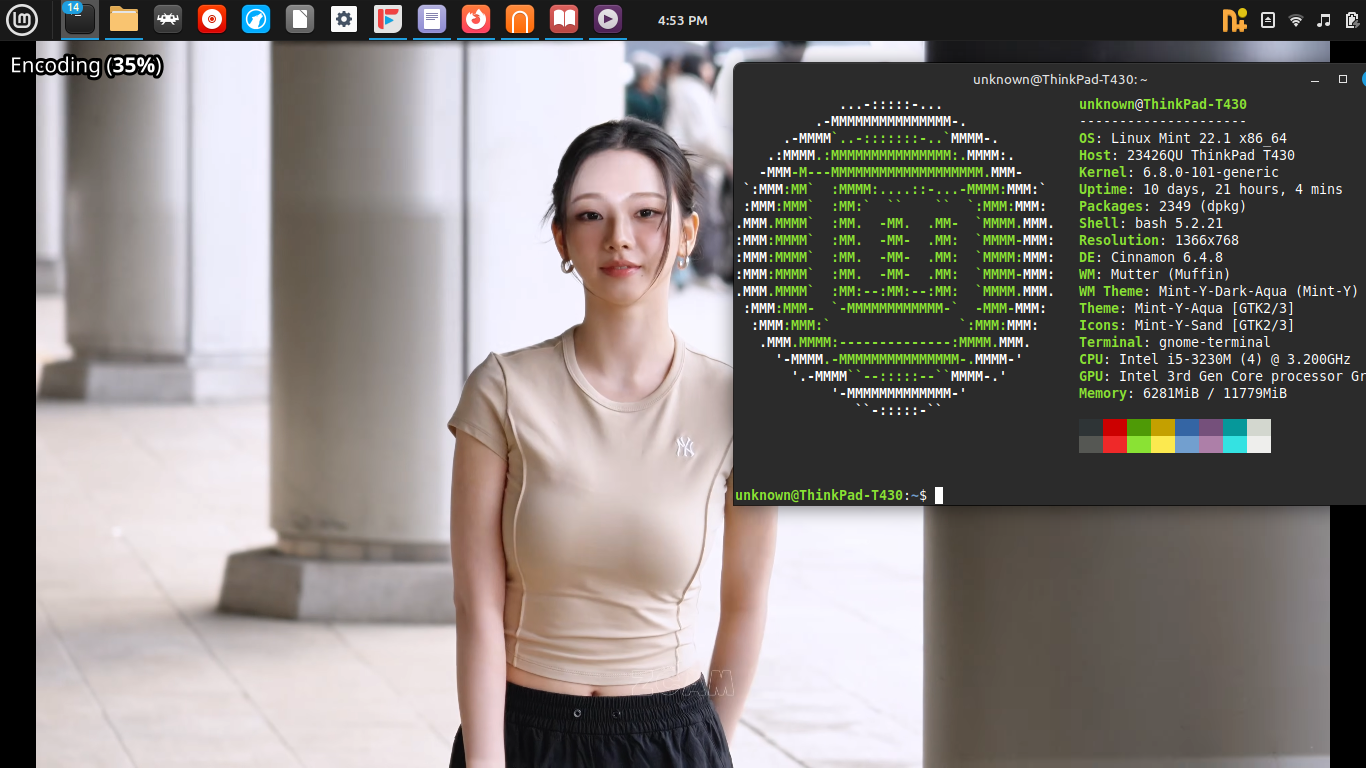Launch the blue wolf browser icon
This screenshot has width=1366, height=768.
coord(256,19)
